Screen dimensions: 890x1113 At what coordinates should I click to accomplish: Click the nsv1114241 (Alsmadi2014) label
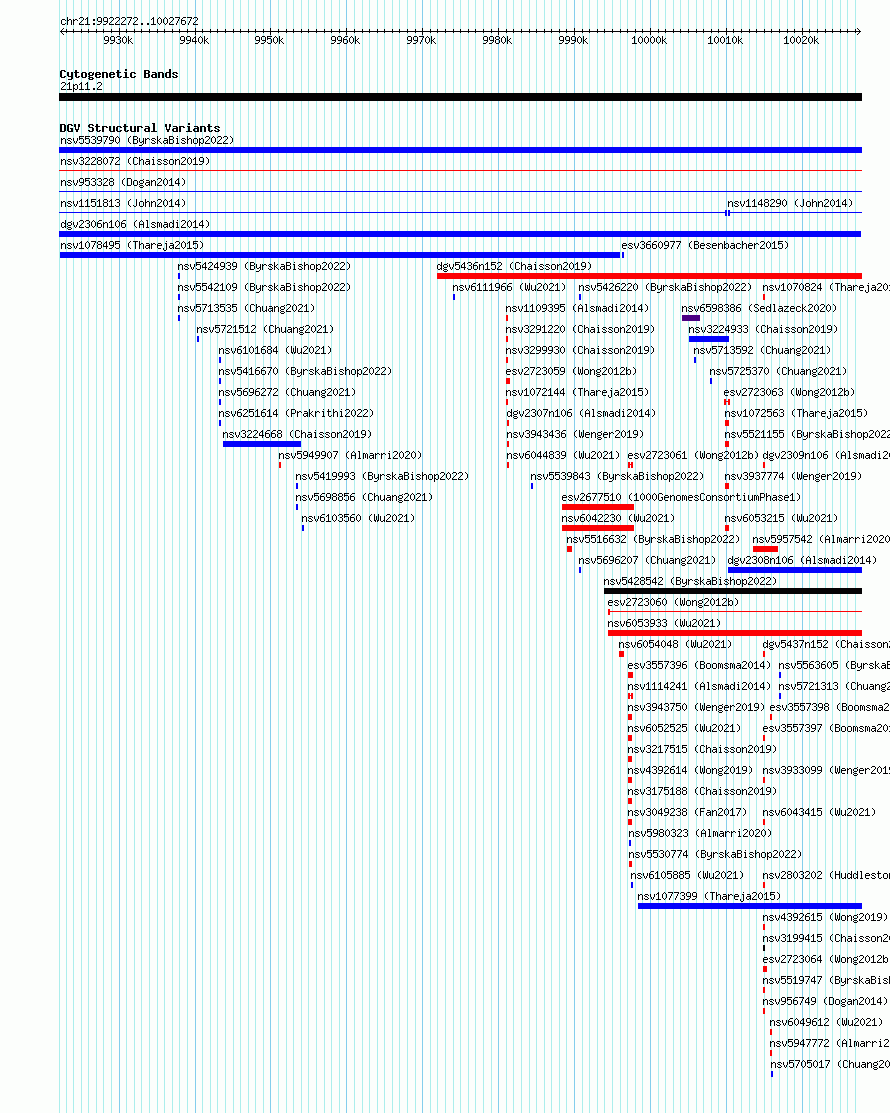click(698, 687)
